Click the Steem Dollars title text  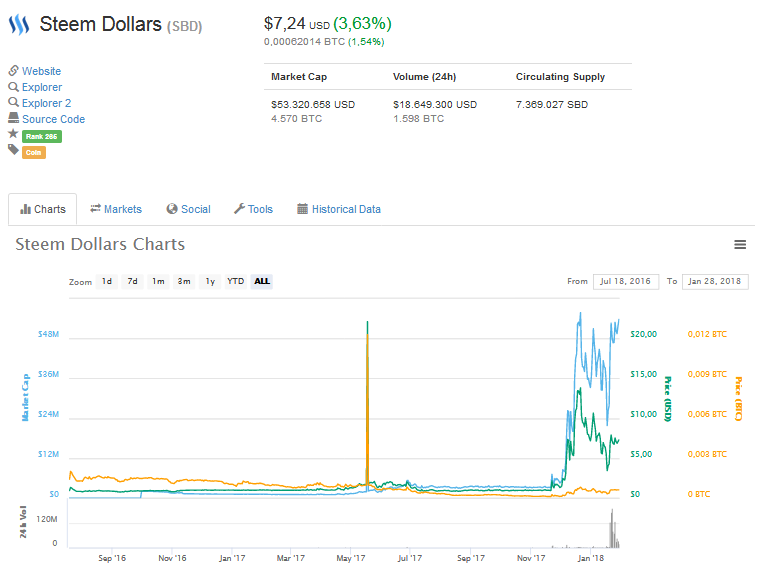[x=100, y=24]
